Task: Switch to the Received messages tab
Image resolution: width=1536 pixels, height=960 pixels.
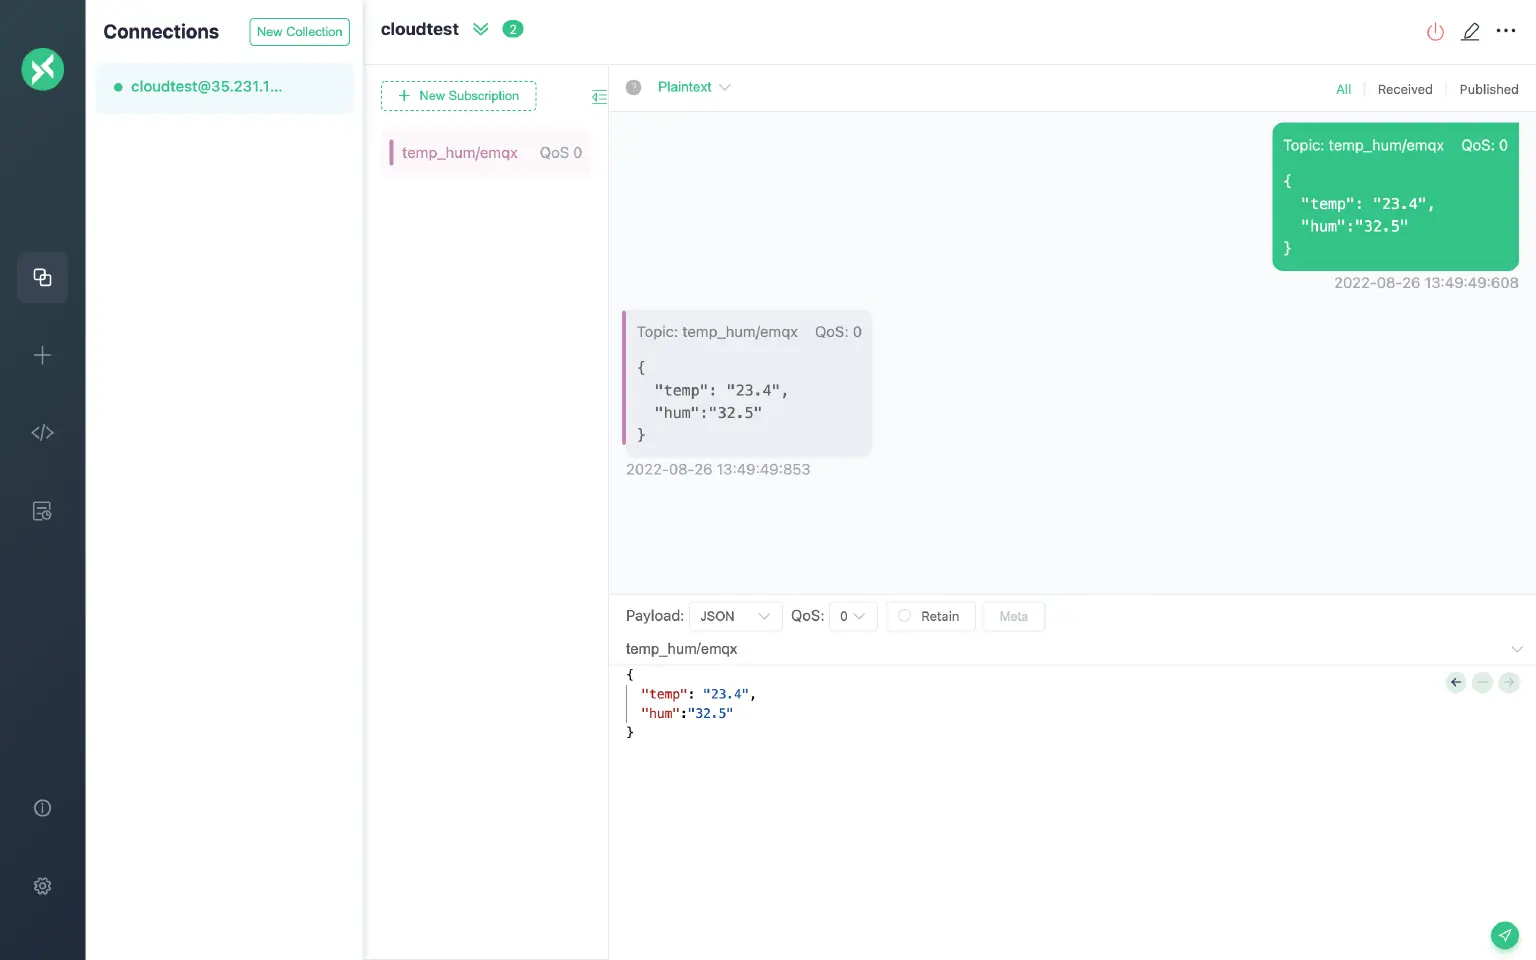Action: click(x=1404, y=89)
